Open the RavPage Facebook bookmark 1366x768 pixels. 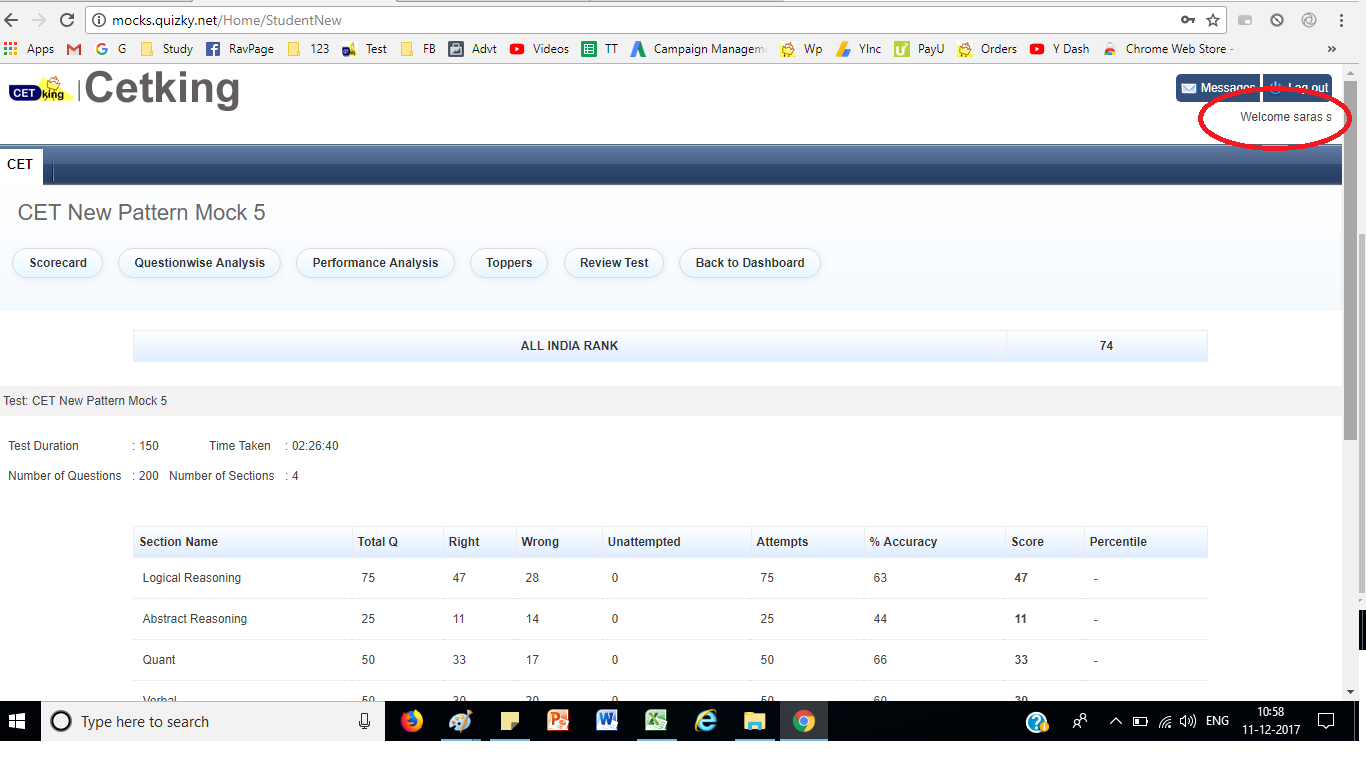pyautogui.click(x=240, y=48)
